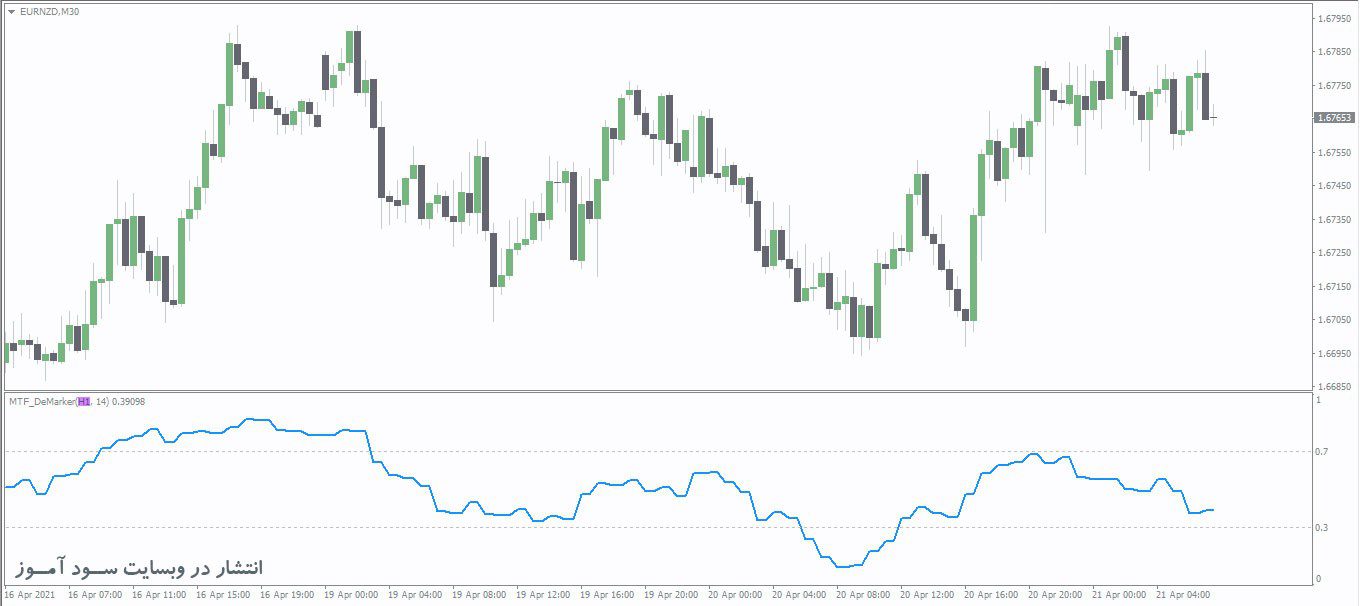Screen dimensions: 1360x606
Task: Click the 1.67350 price scale label
Action: click(x=1335, y=219)
